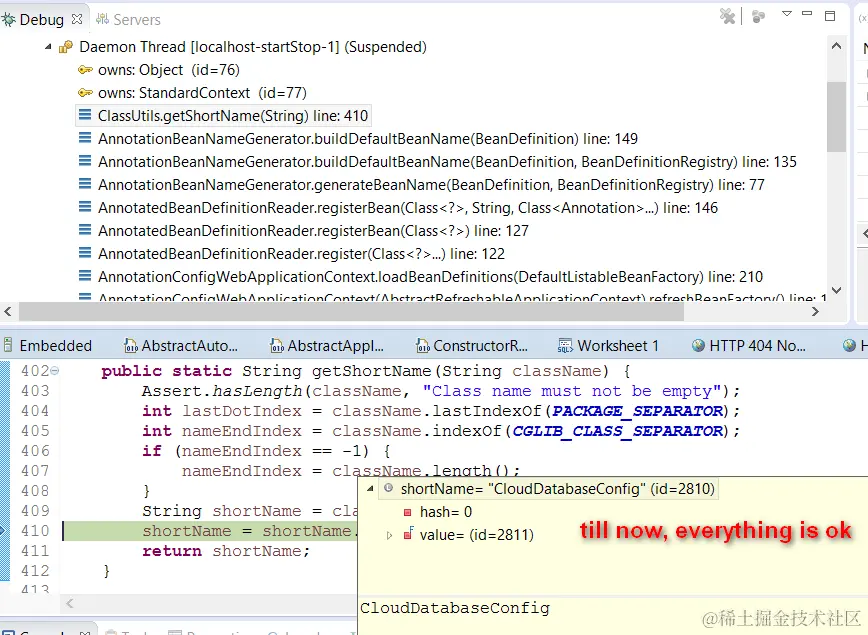
Task: Open the HTTP 404 No... browser tab
Action: pos(749,346)
